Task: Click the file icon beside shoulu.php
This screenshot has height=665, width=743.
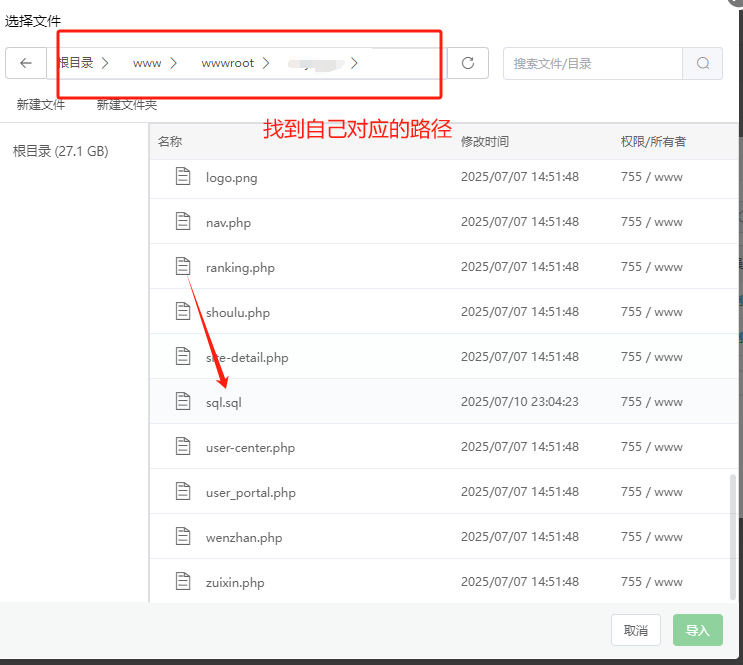Action: (183, 311)
